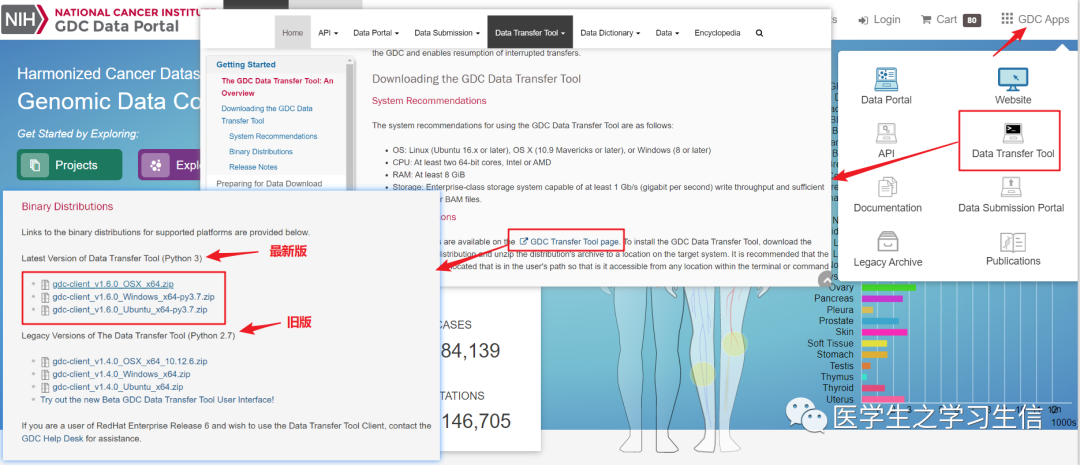Click the Ovary bar in the chart
This screenshot has width=1080, height=465.
pos(889,287)
